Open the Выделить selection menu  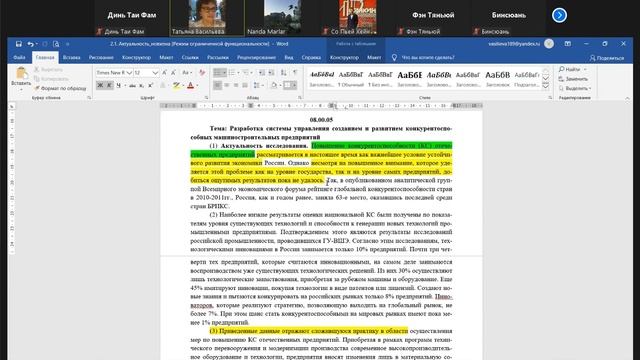coord(575,88)
